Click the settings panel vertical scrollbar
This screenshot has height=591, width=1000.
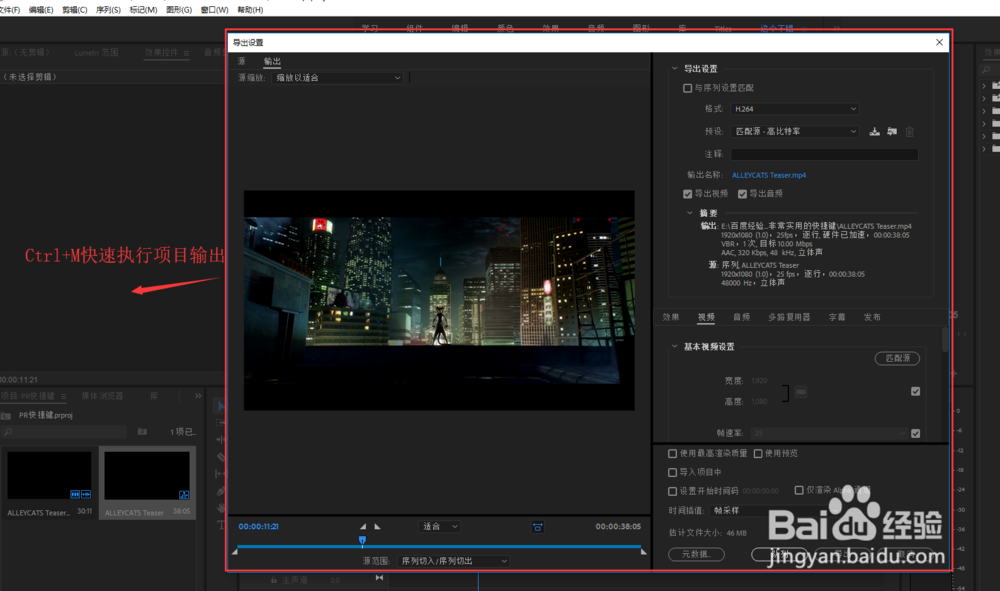click(945, 340)
